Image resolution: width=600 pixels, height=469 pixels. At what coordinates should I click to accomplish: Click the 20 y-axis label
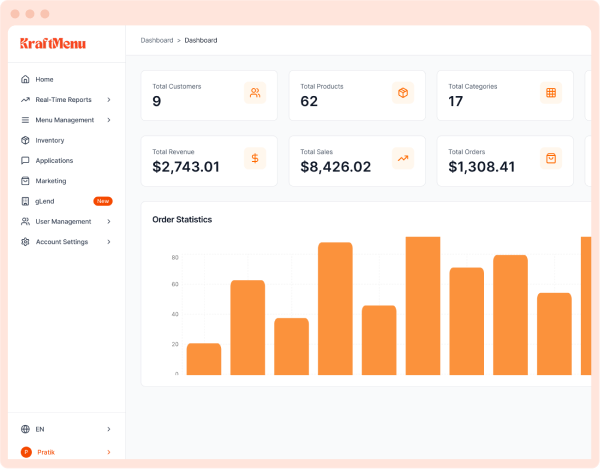coord(175,344)
